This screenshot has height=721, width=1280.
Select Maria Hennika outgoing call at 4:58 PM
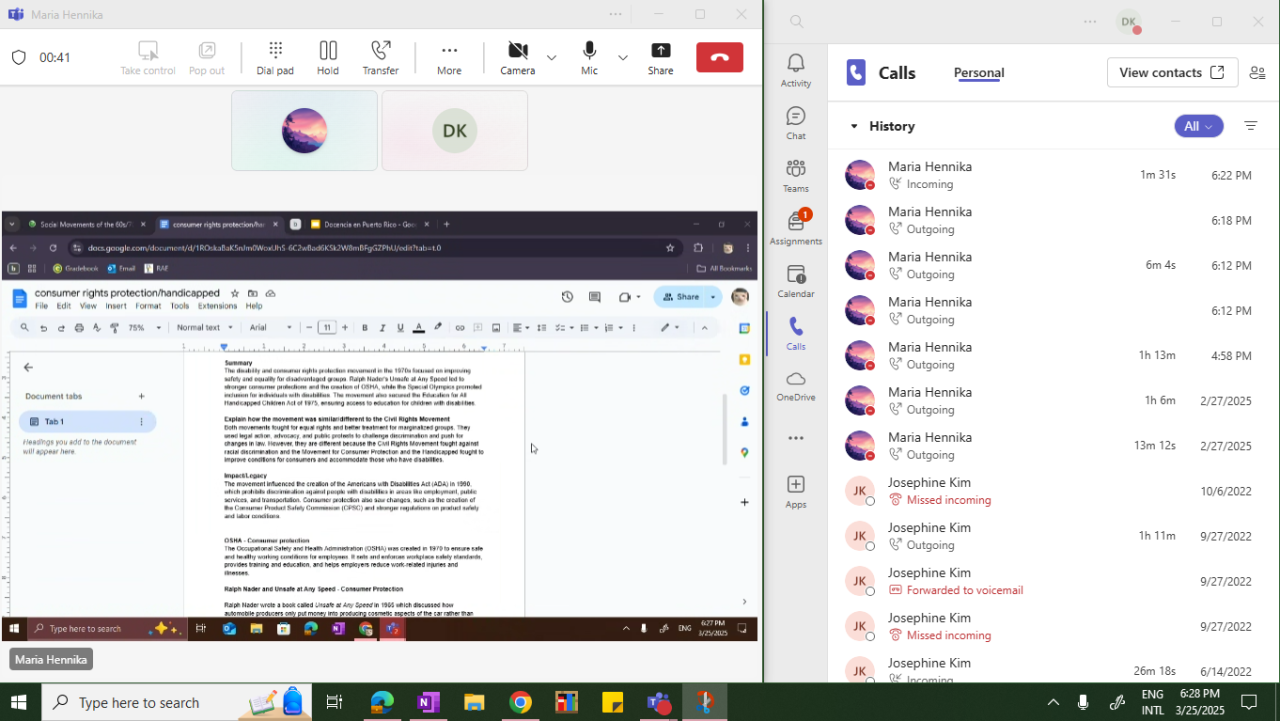click(1053, 355)
